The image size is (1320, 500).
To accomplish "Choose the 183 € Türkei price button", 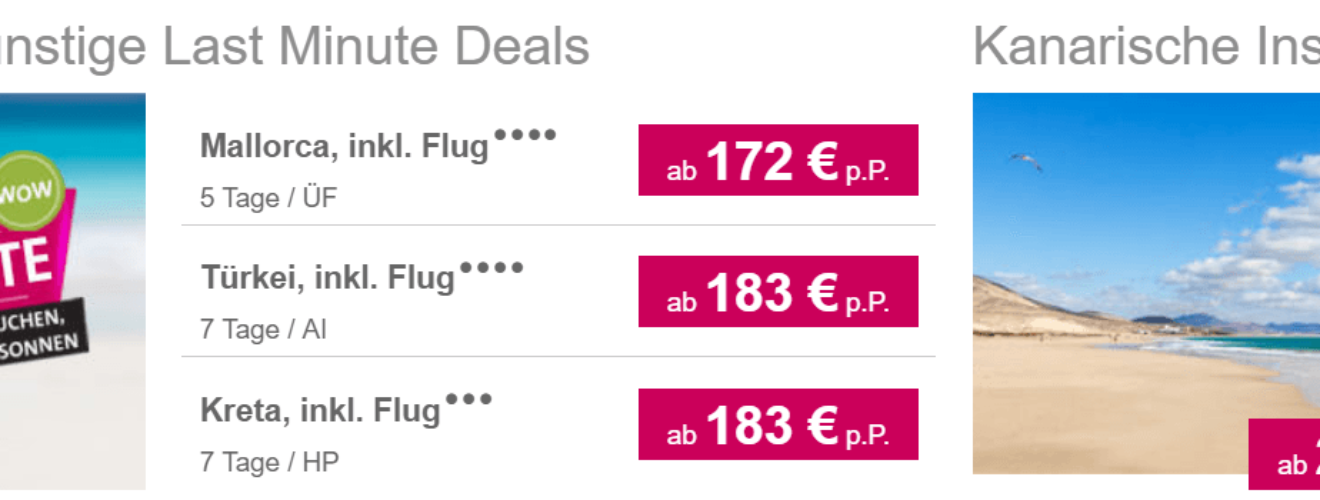I will (778, 291).
